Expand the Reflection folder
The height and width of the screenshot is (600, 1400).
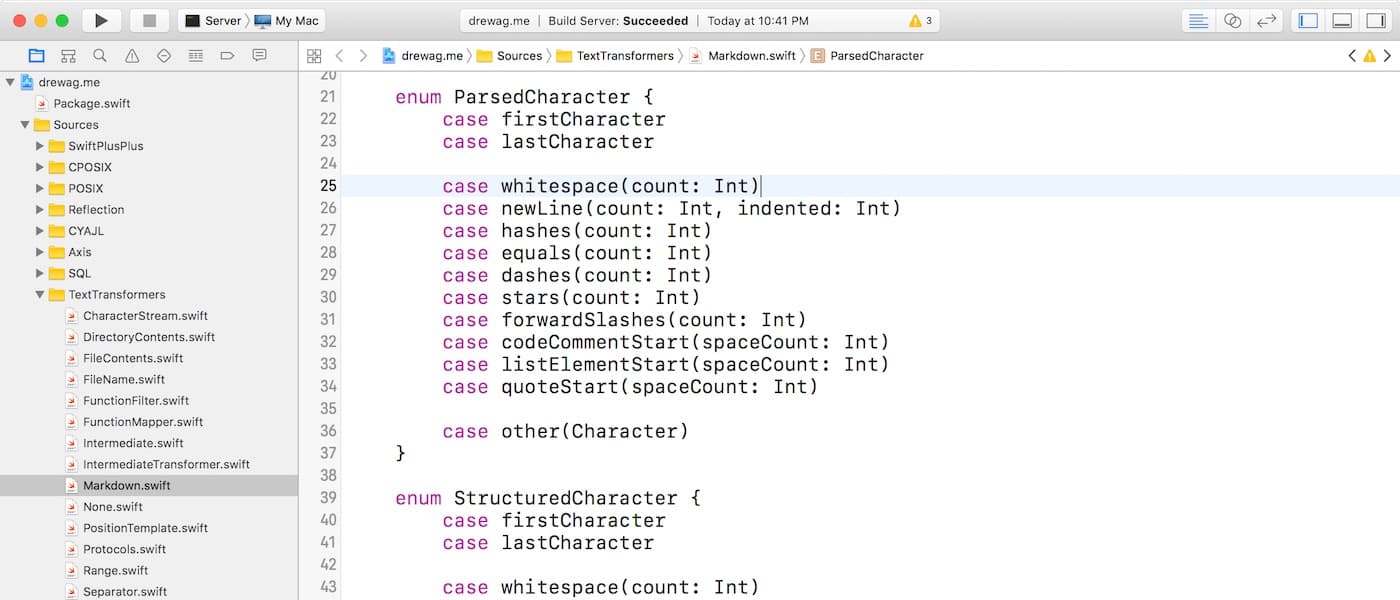[x=40, y=210]
